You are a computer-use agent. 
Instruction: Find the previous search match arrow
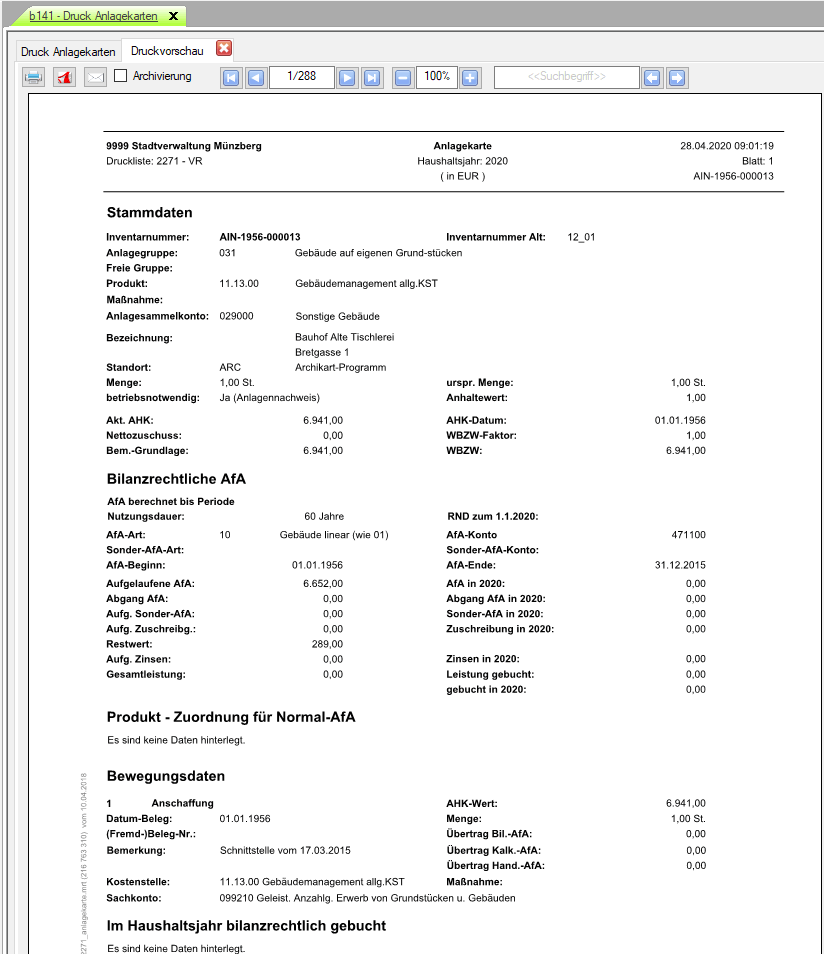tap(653, 77)
